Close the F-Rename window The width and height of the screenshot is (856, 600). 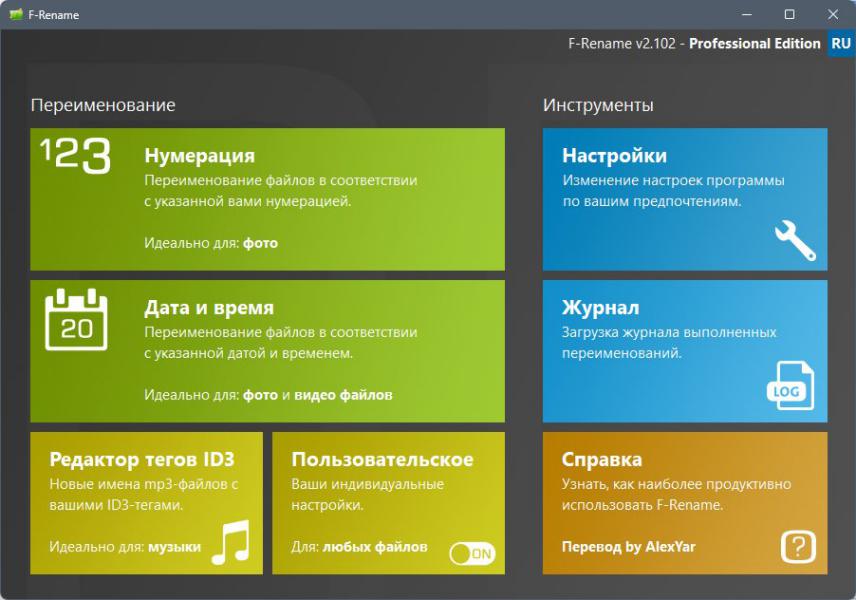[x=833, y=15]
